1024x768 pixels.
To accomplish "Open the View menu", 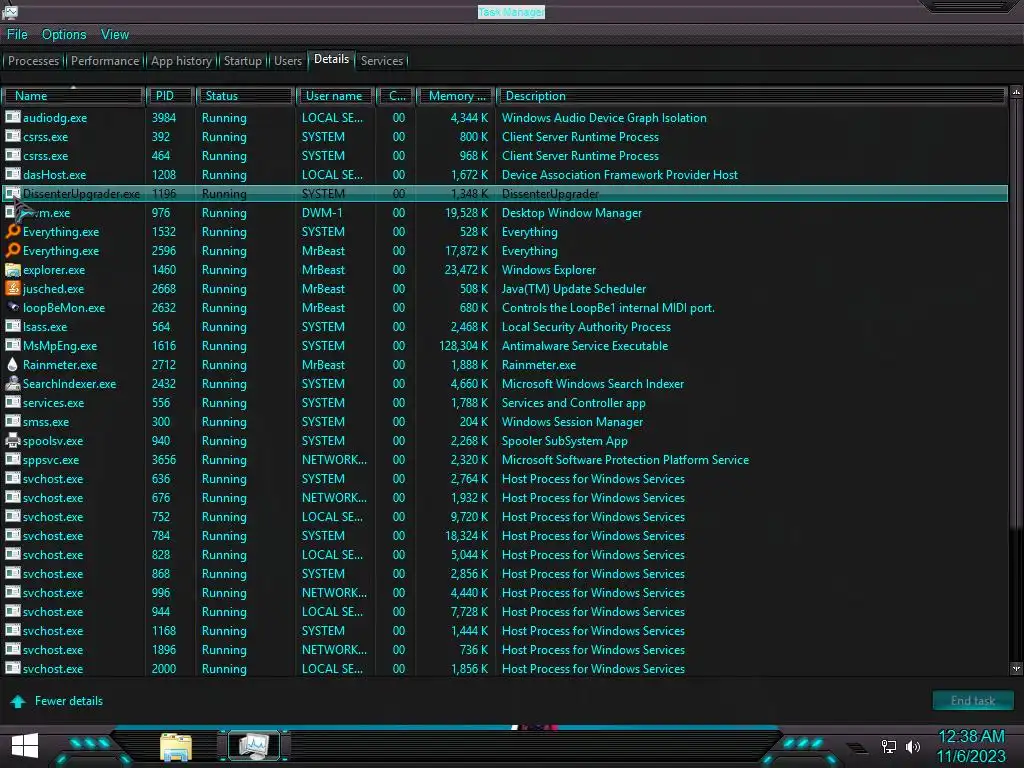I will tap(115, 35).
